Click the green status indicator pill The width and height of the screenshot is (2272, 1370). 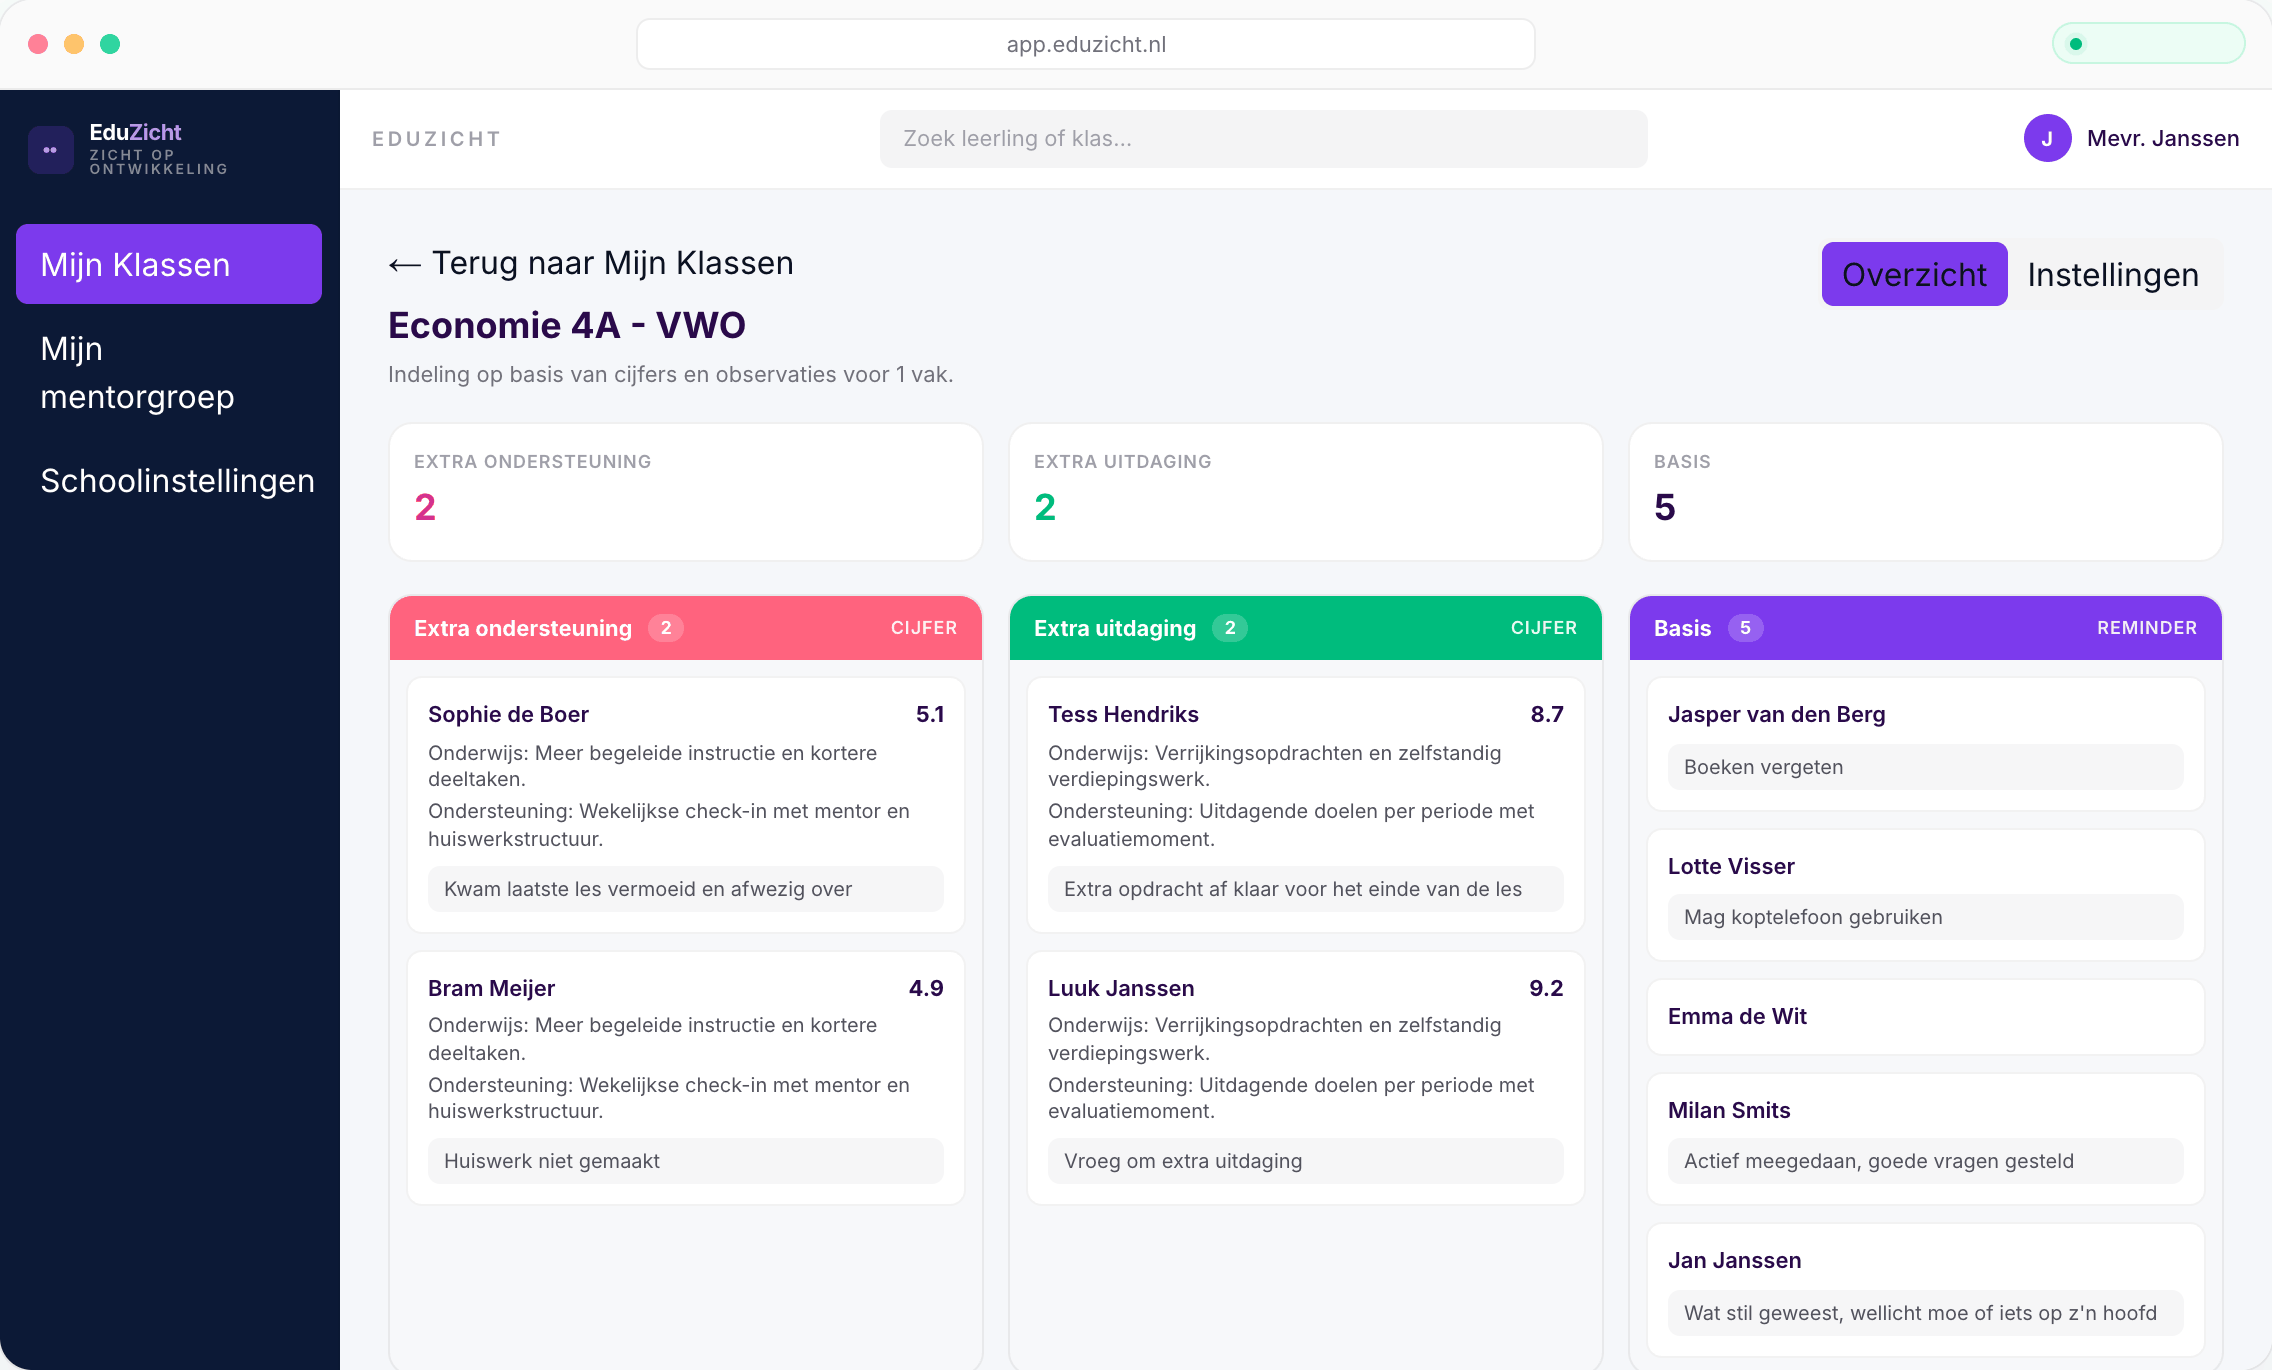[x=2148, y=44]
